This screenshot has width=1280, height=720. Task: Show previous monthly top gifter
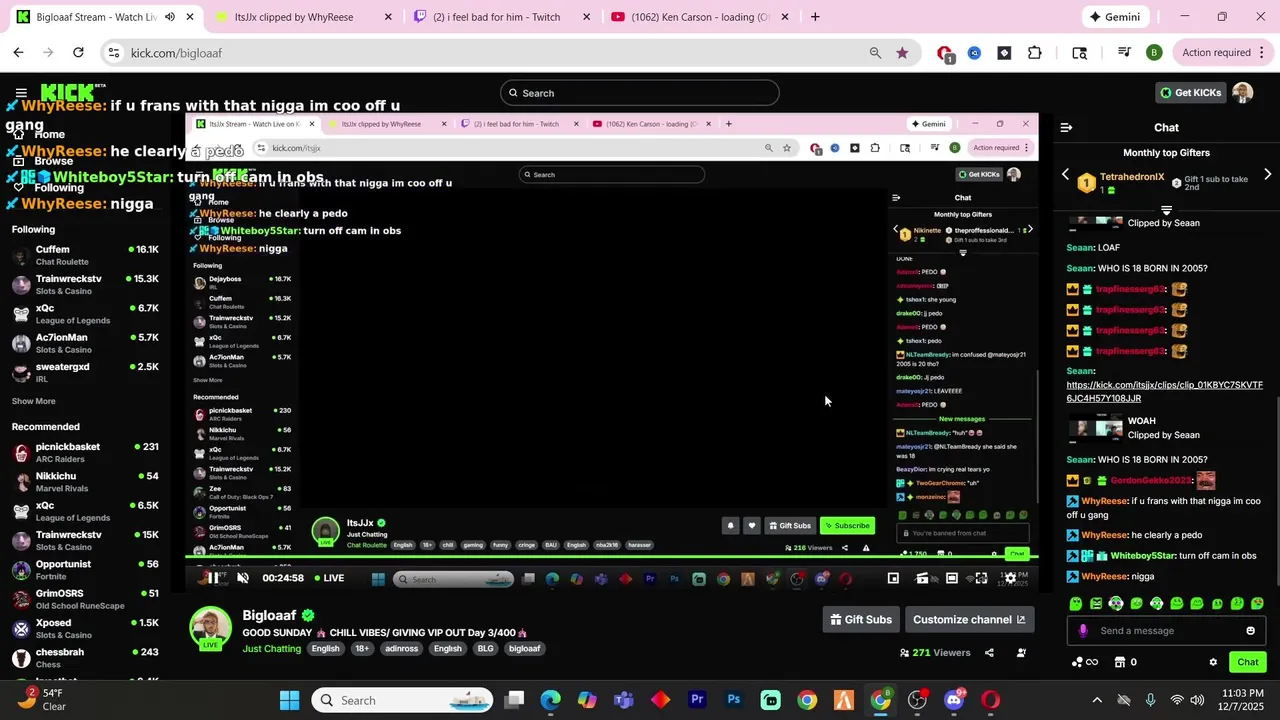[1065, 174]
